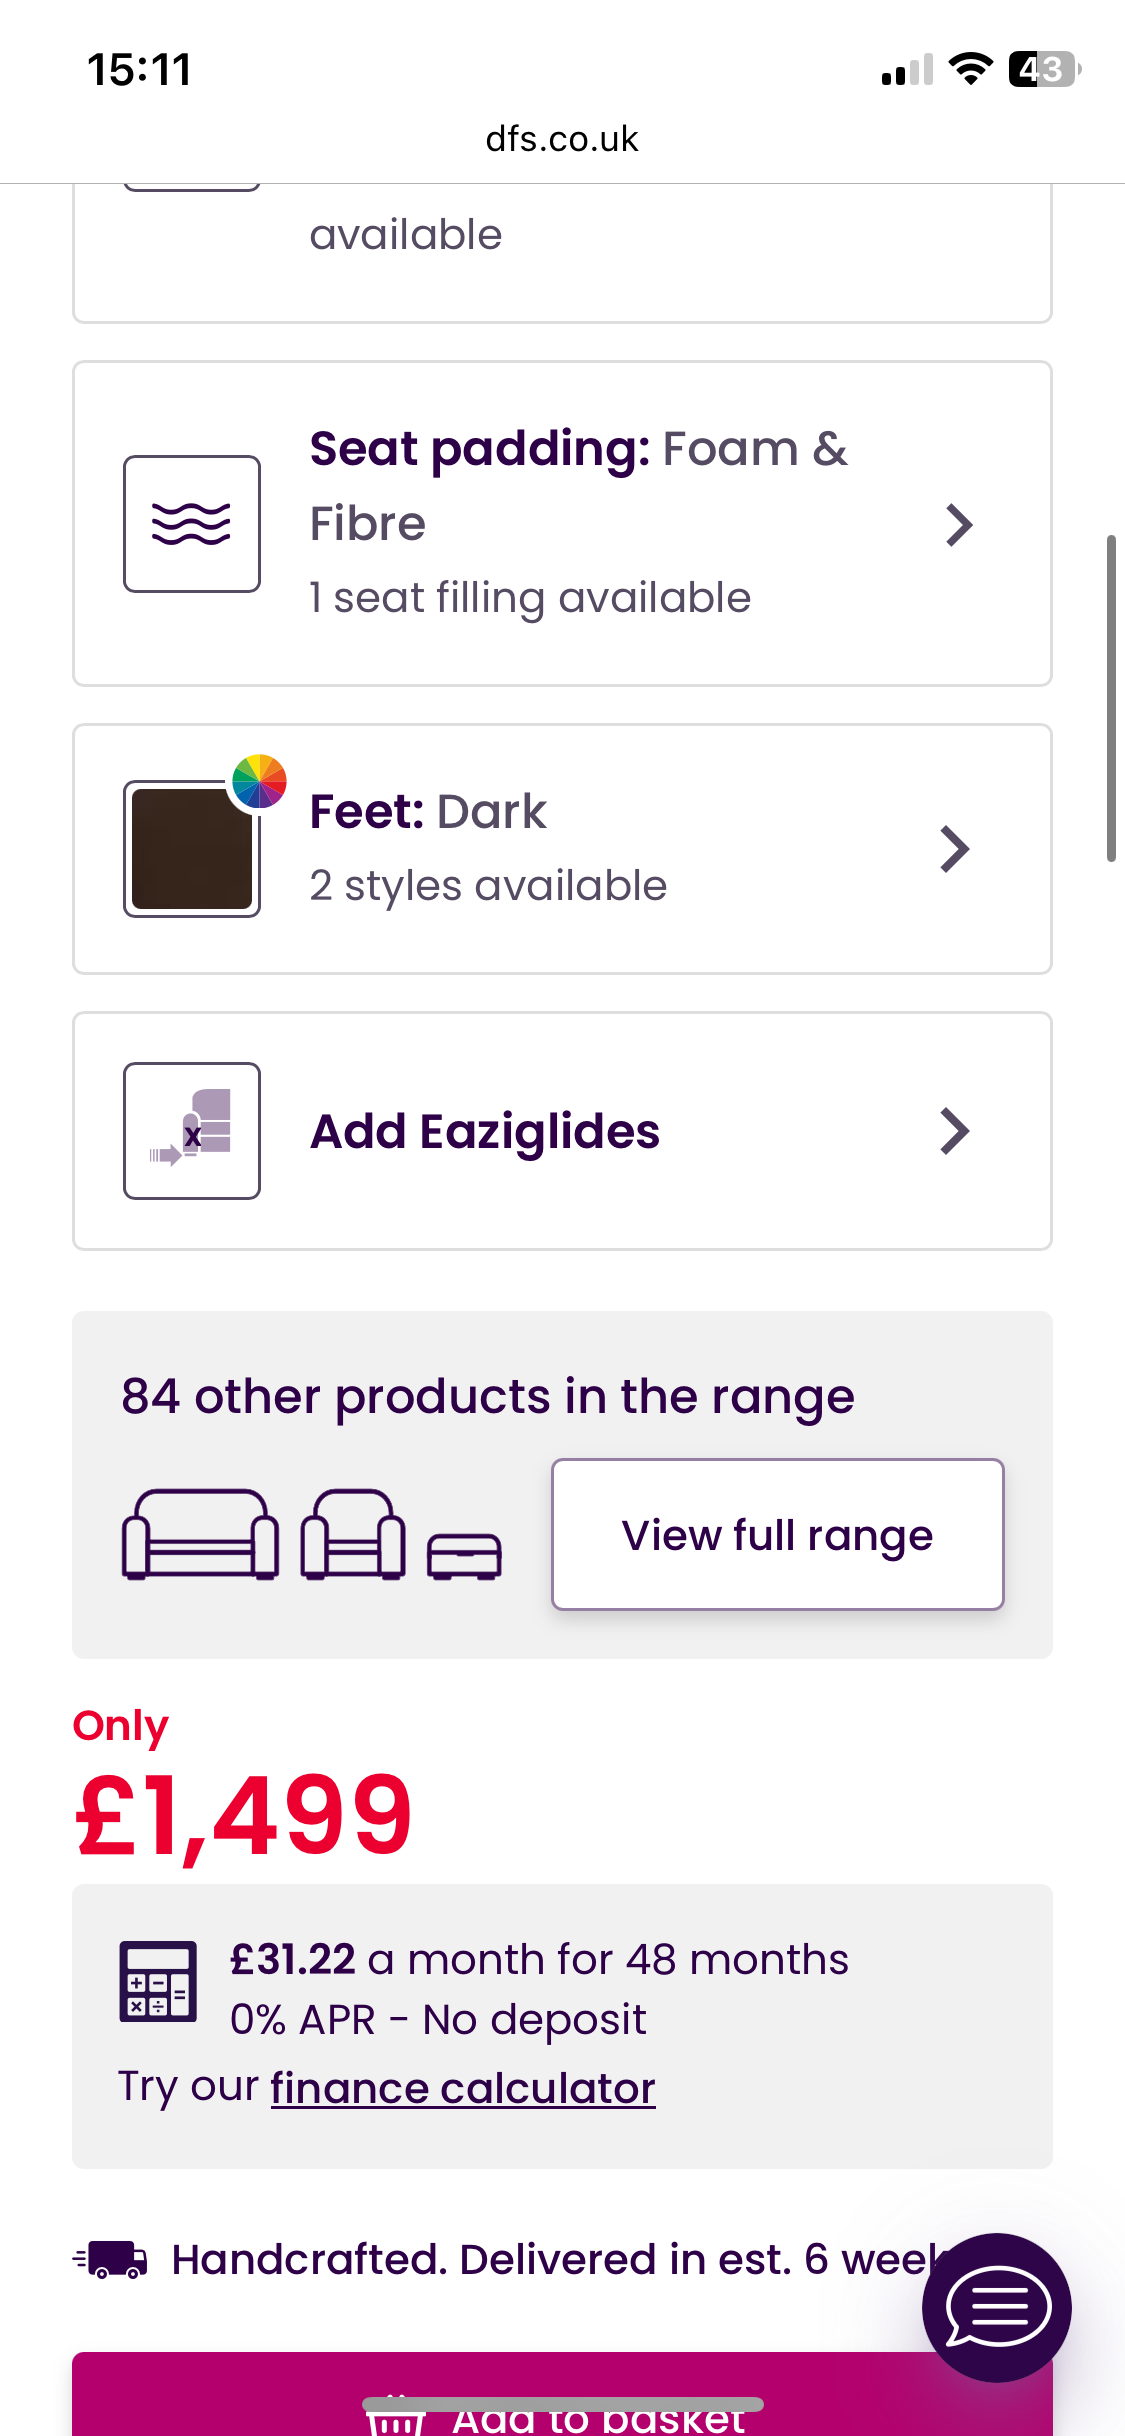Open the finance calculator link
Screen dimensions: 1125x2436
463,2088
